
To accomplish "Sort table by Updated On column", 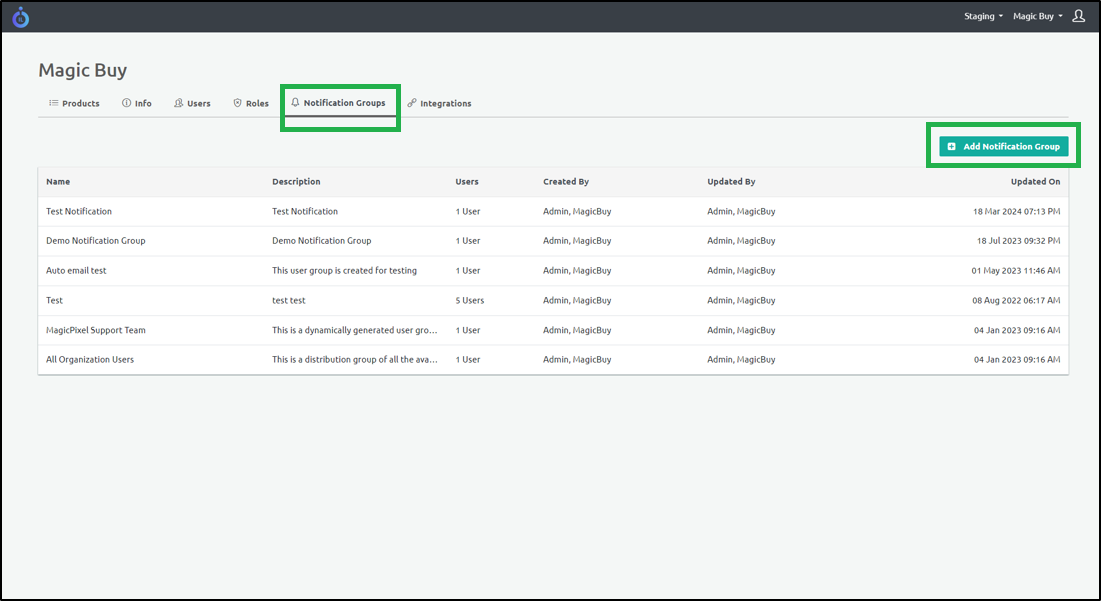I will click(1035, 182).
